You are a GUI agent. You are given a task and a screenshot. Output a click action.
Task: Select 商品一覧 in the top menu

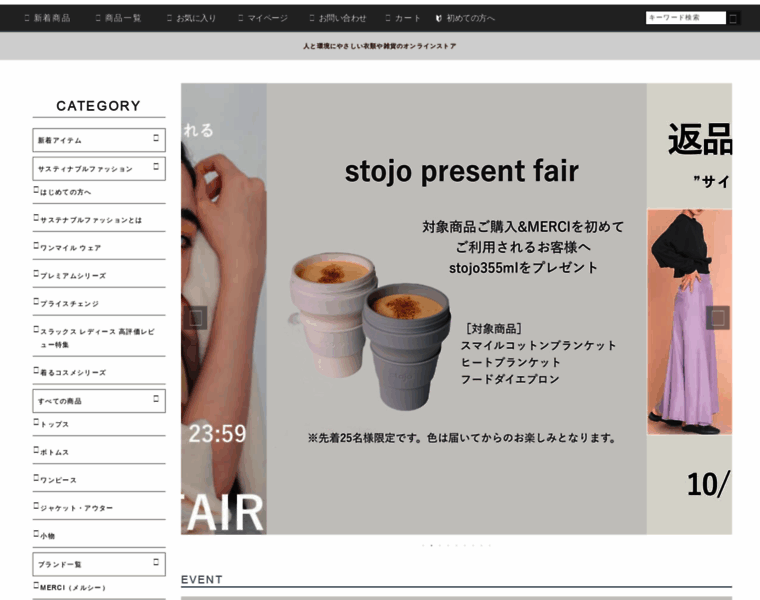pyautogui.click(x=118, y=18)
